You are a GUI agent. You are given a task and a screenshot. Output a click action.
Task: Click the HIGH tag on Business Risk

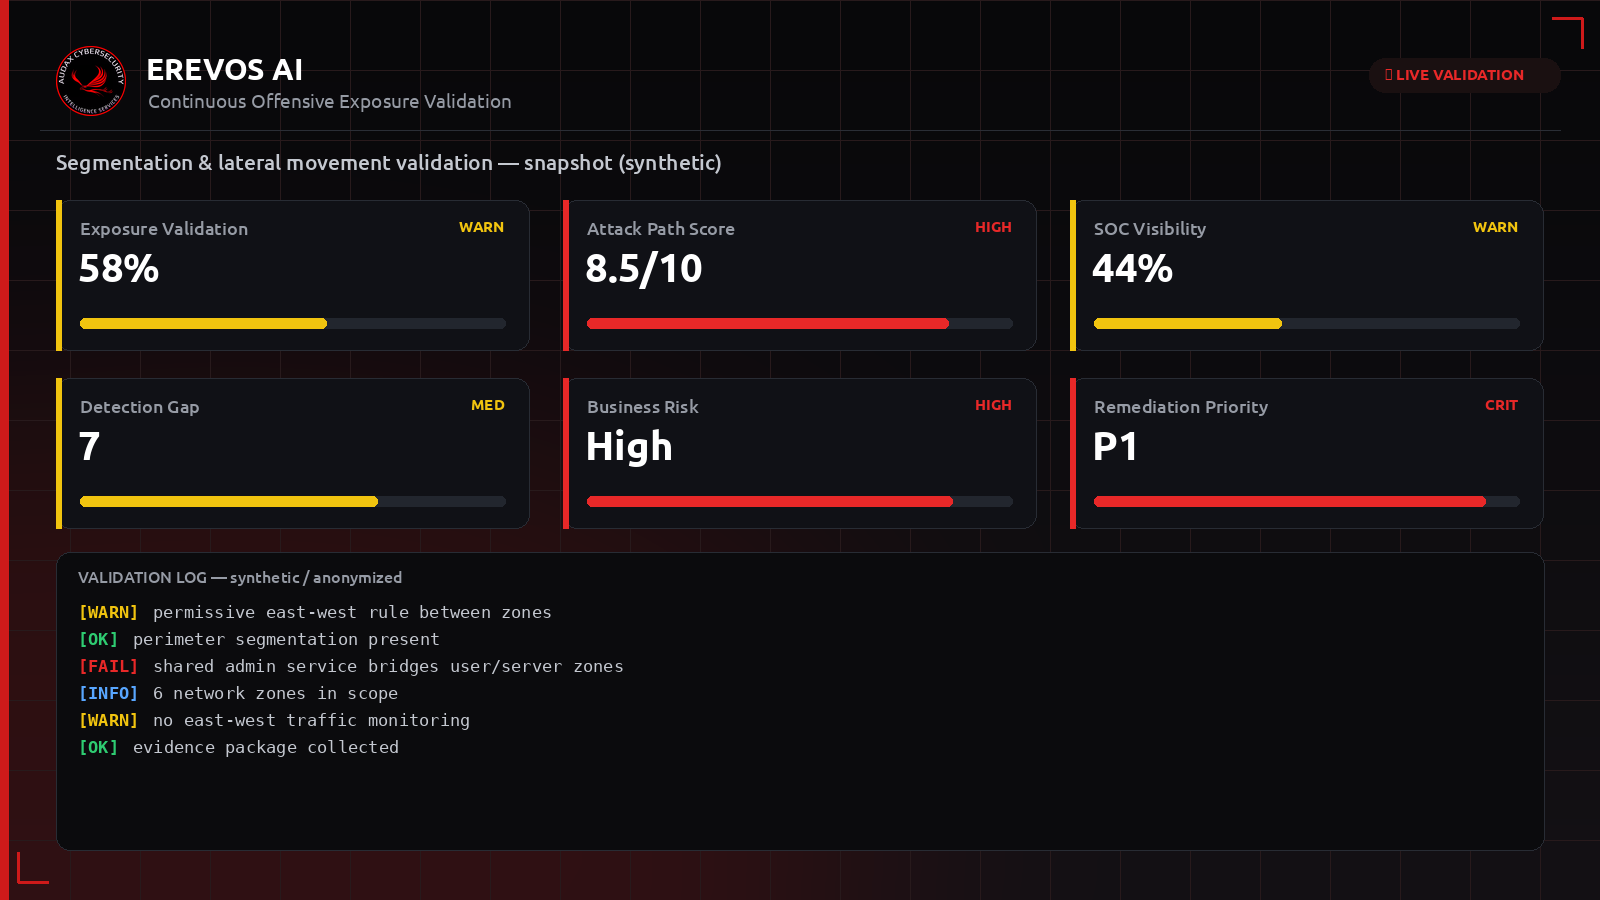point(993,405)
